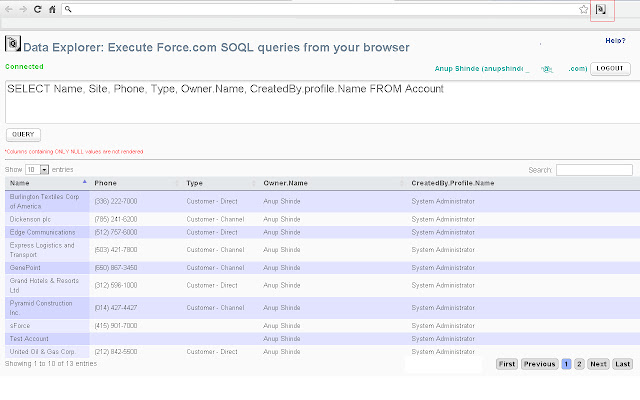Open the Data Explorer extension icon
640x400 pixels.
[601, 9]
